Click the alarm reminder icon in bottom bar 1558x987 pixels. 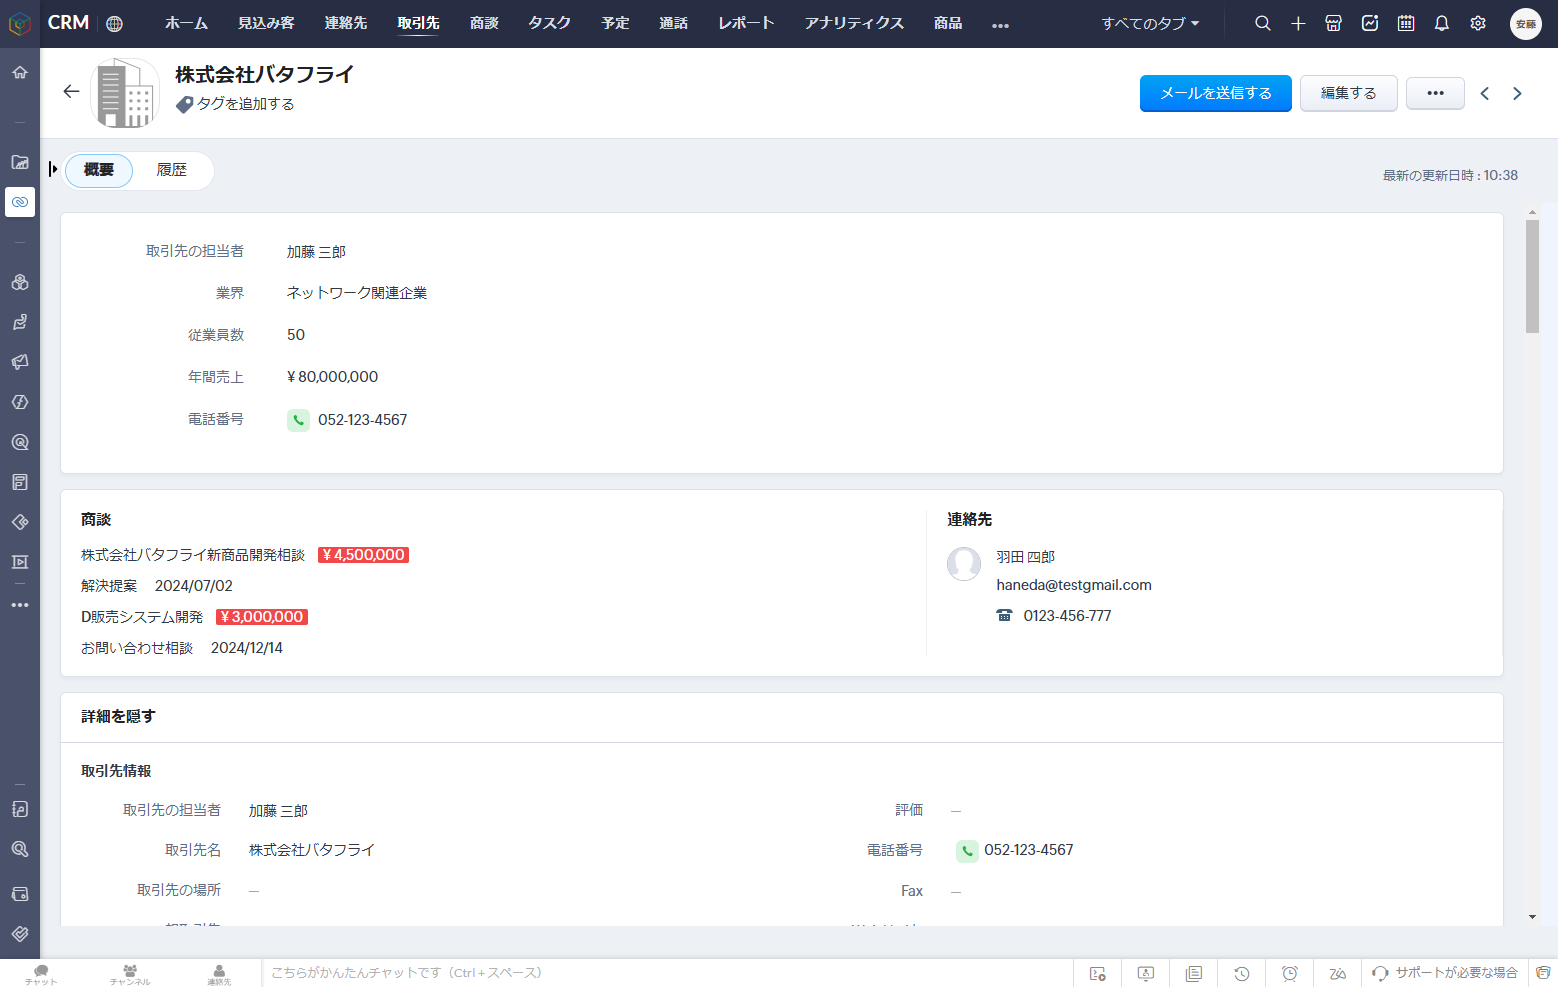[1290, 973]
